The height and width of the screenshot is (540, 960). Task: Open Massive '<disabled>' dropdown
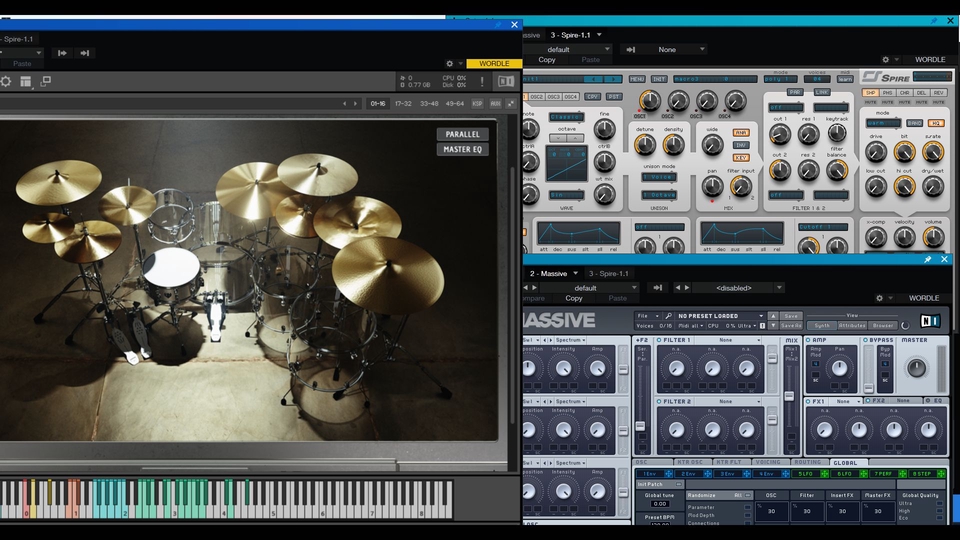point(738,288)
